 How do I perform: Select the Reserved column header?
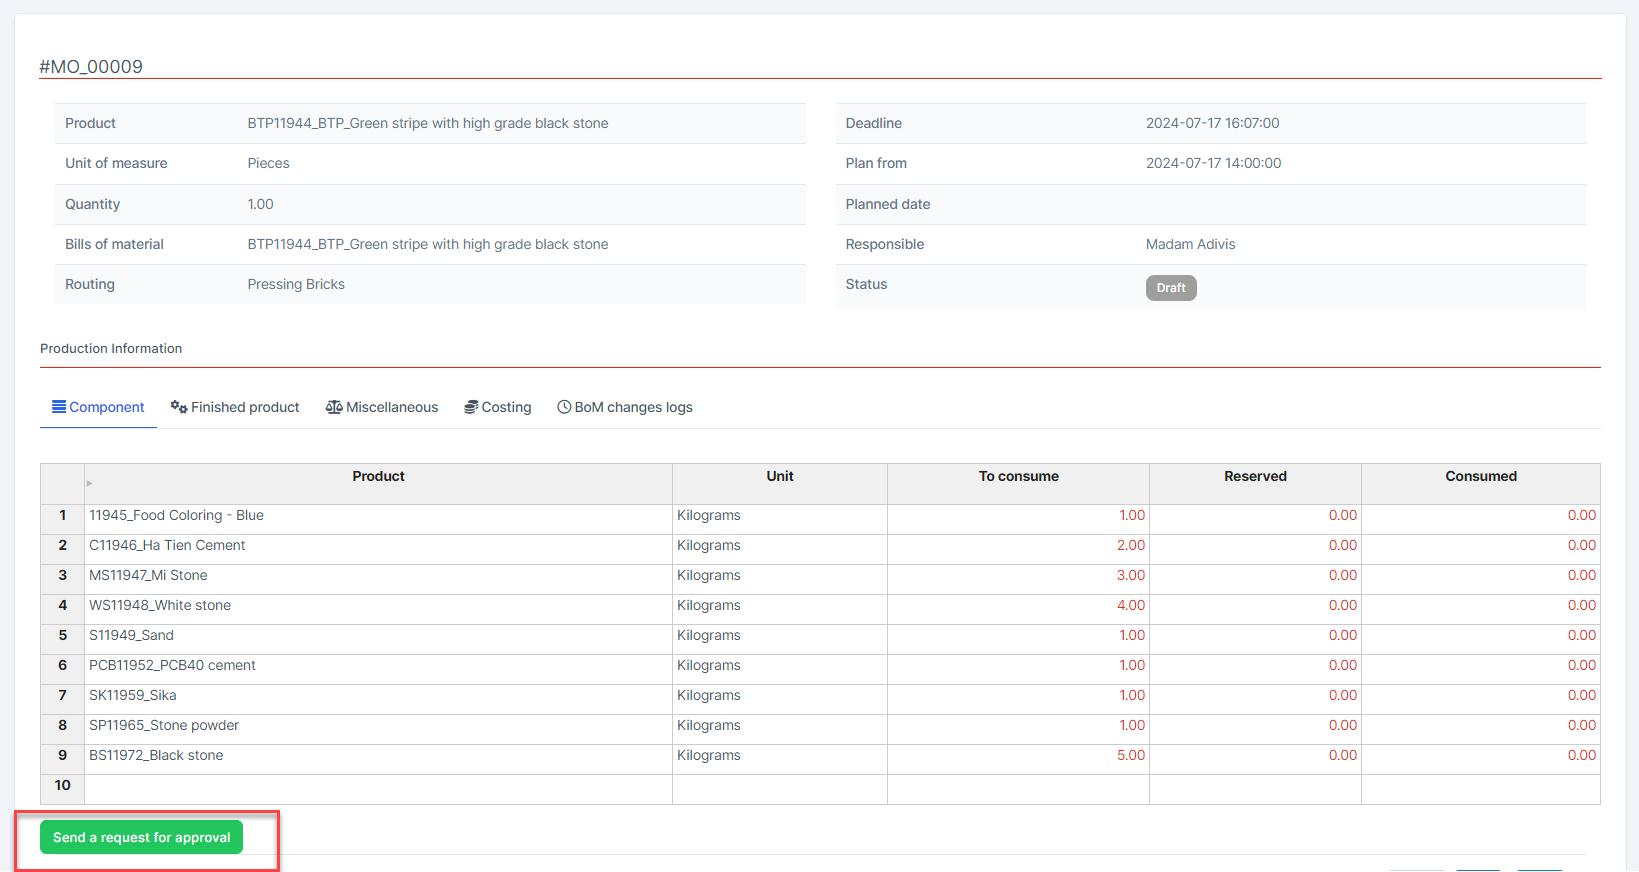coord(1255,477)
